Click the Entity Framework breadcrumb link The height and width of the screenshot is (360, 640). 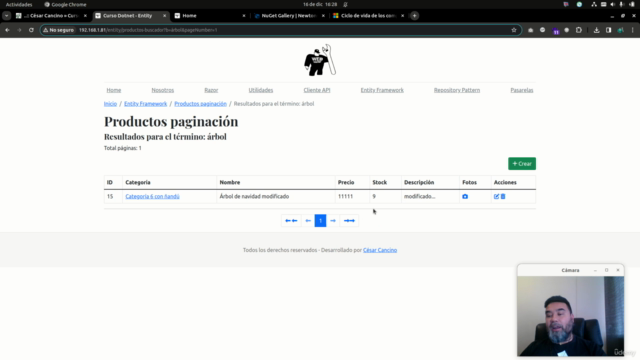point(145,104)
